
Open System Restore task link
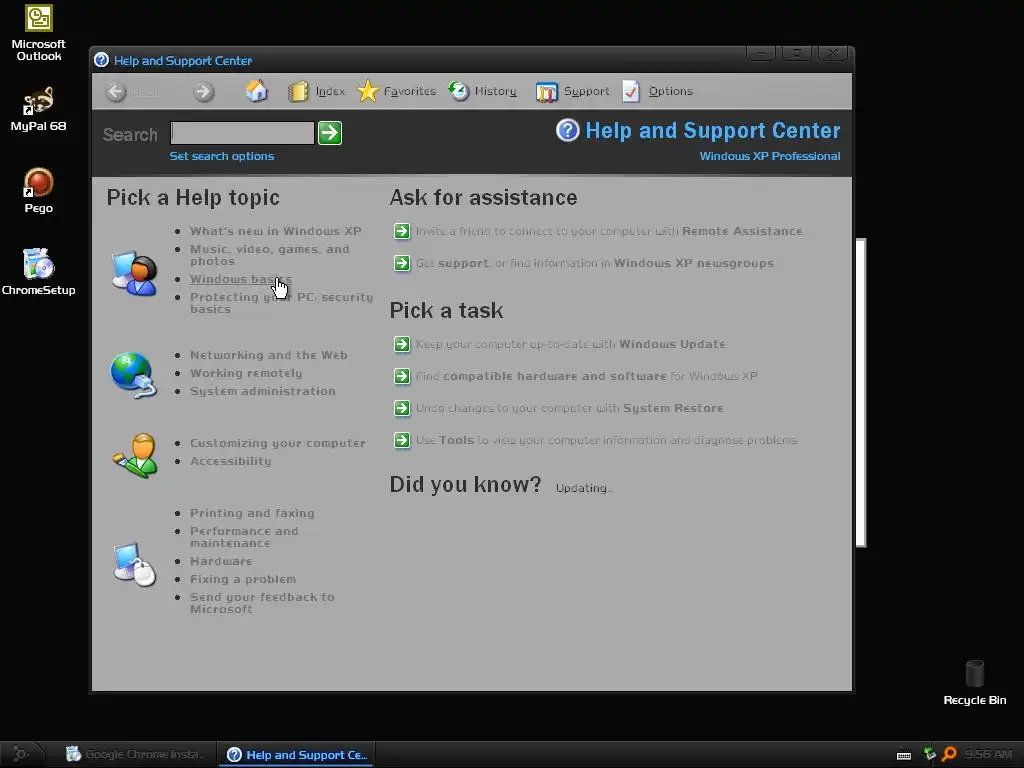point(569,408)
